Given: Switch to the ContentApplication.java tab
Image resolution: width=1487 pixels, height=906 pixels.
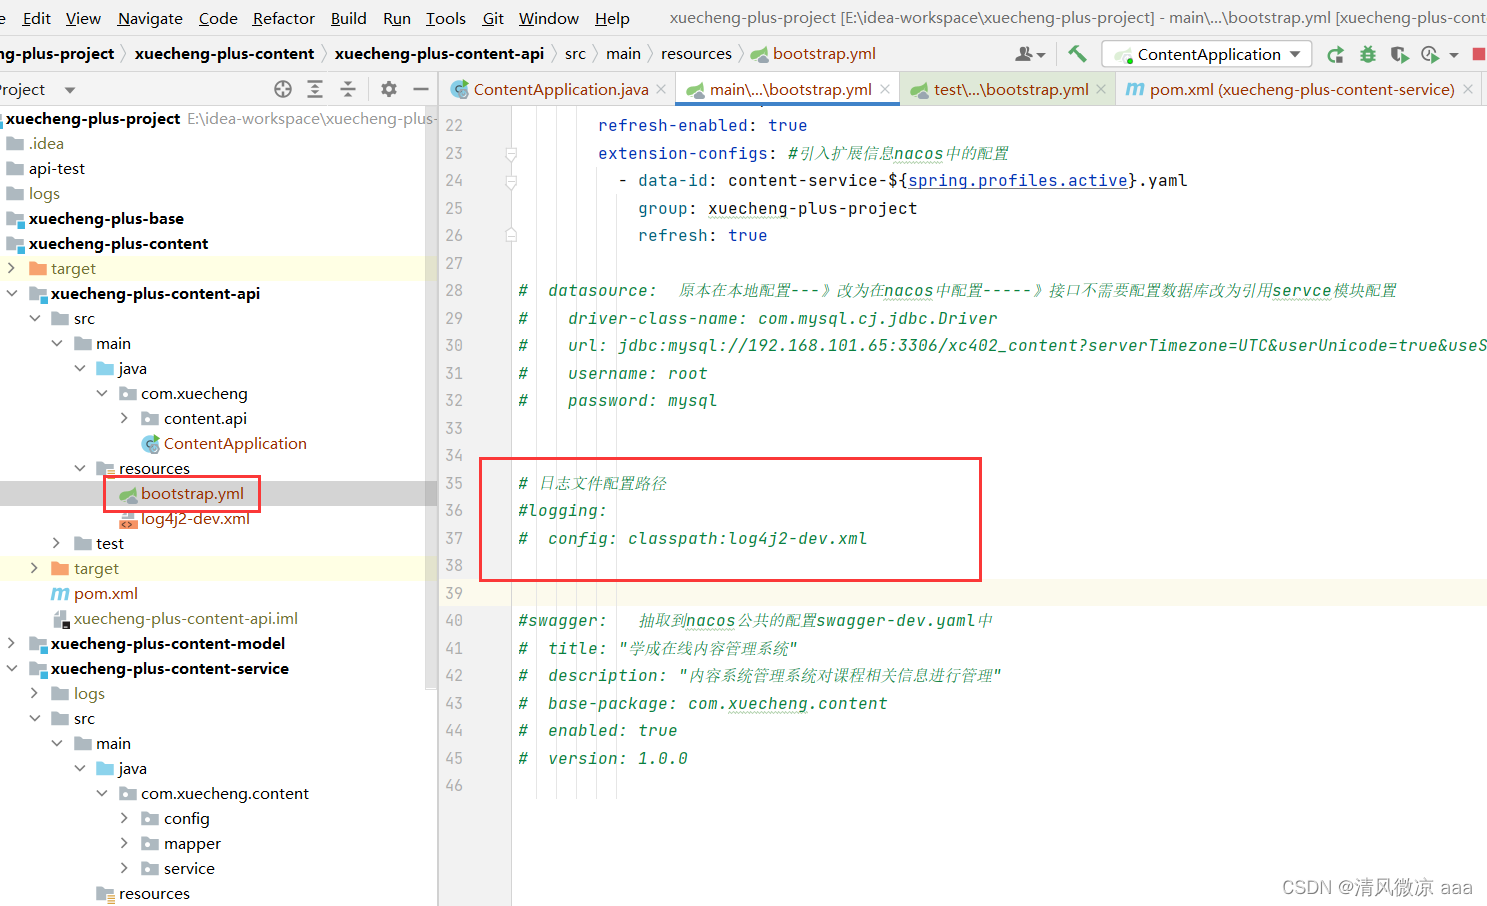Looking at the screenshot, I should [560, 89].
